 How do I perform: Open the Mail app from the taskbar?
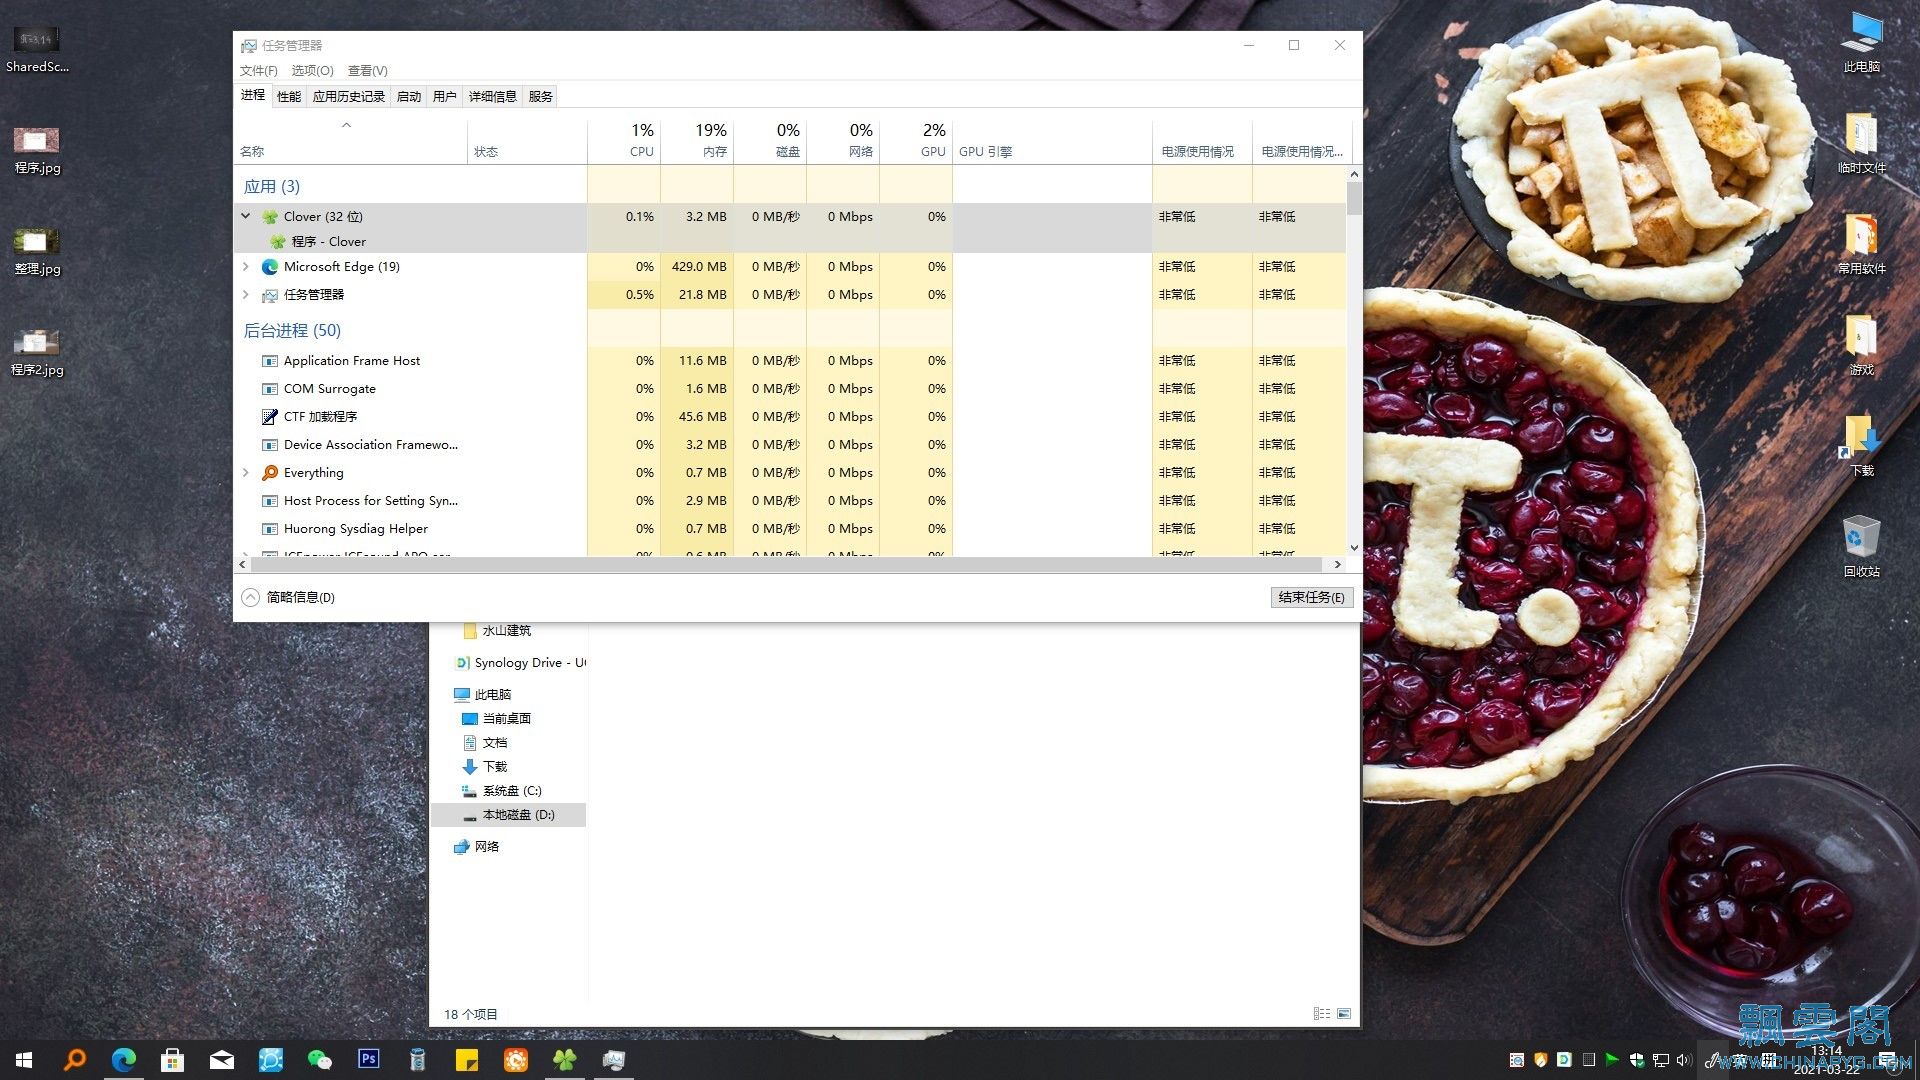click(222, 1060)
